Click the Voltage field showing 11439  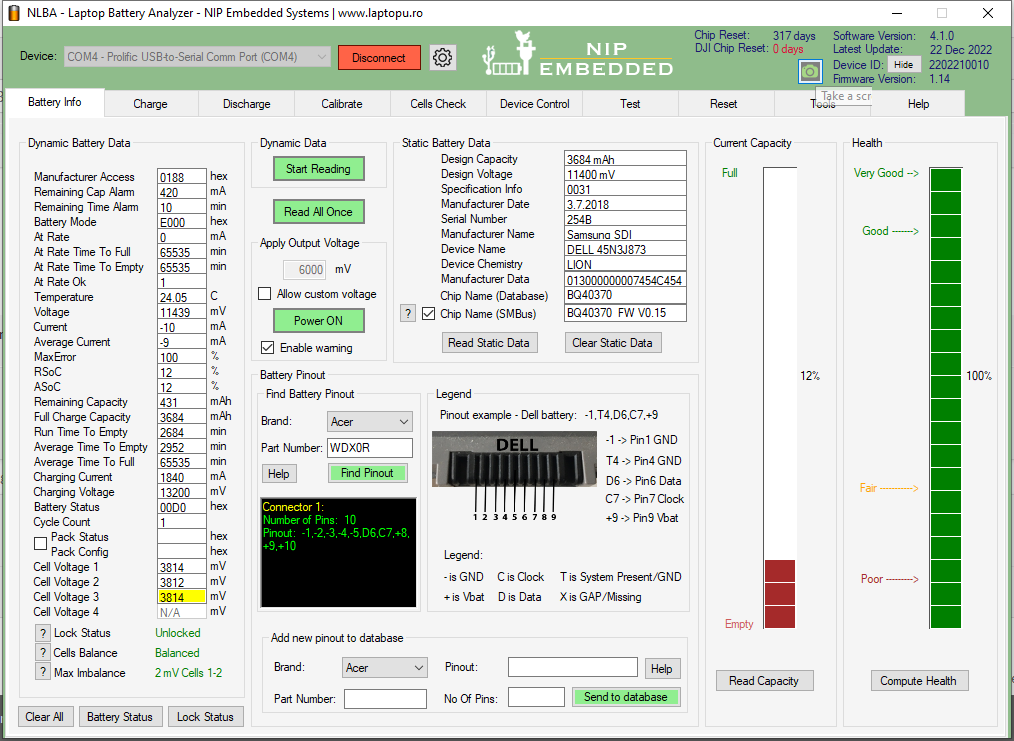point(182,312)
